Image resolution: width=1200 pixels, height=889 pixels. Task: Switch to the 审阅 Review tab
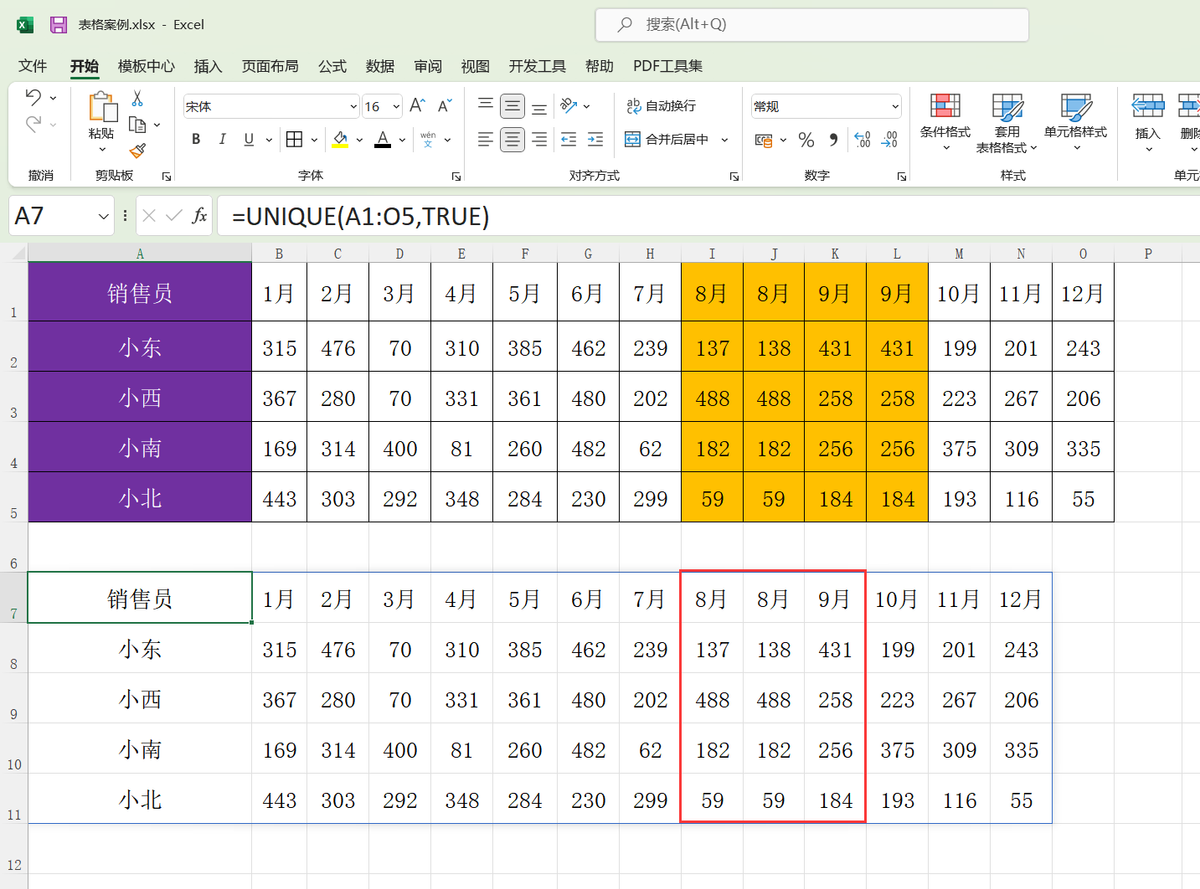click(428, 66)
